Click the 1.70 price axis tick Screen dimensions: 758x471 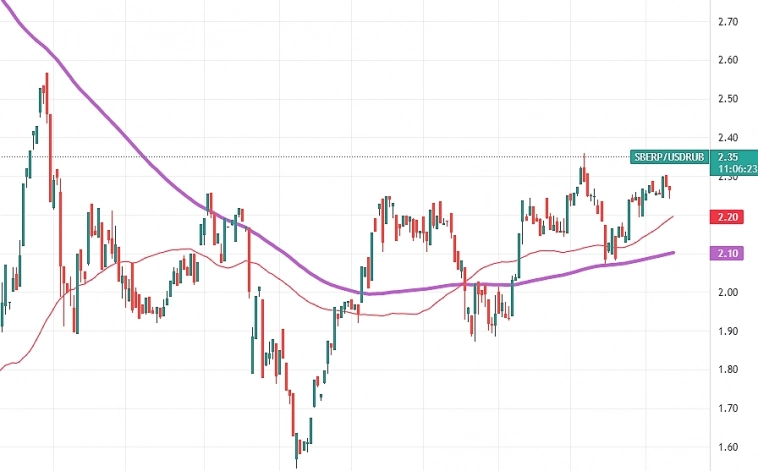tap(728, 409)
